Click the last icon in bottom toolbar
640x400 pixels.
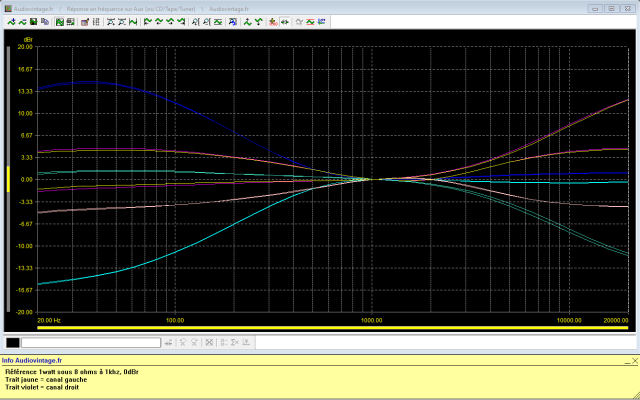tap(246, 342)
